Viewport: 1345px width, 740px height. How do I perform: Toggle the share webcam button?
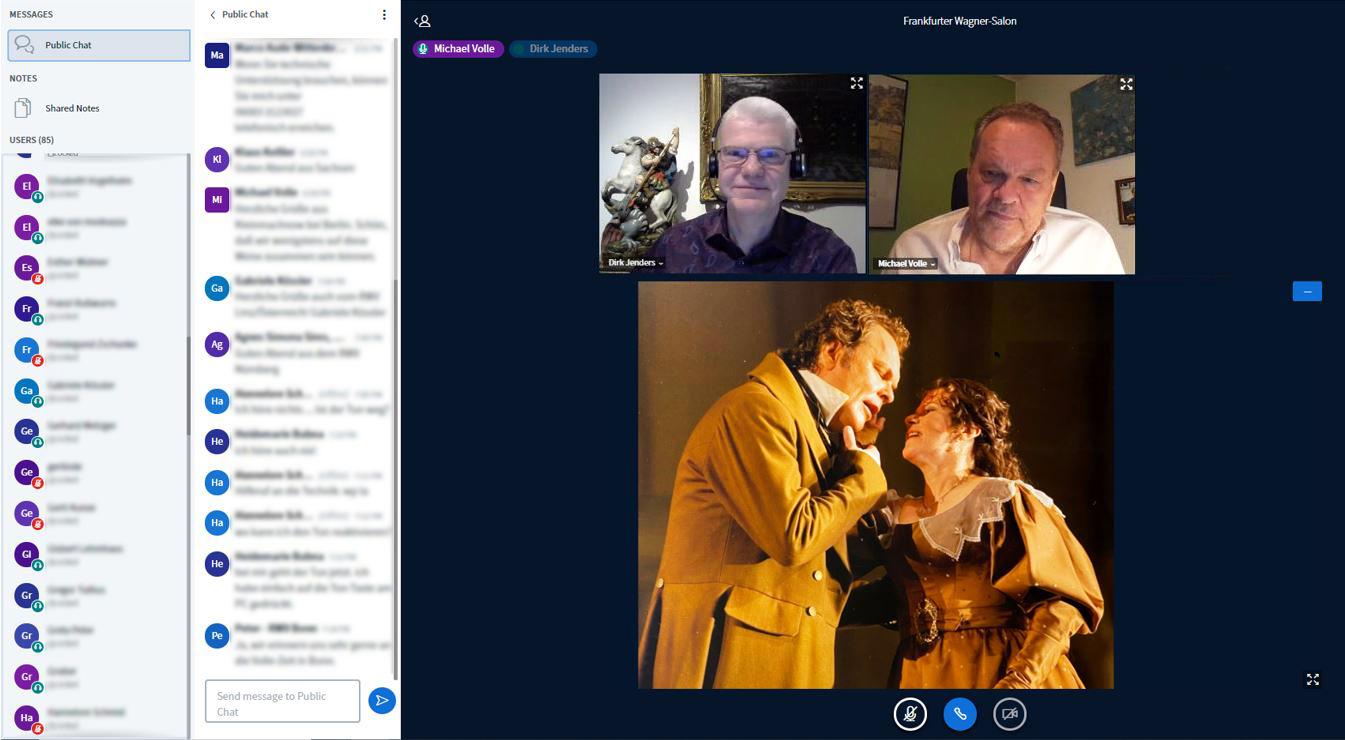[x=1010, y=714]
